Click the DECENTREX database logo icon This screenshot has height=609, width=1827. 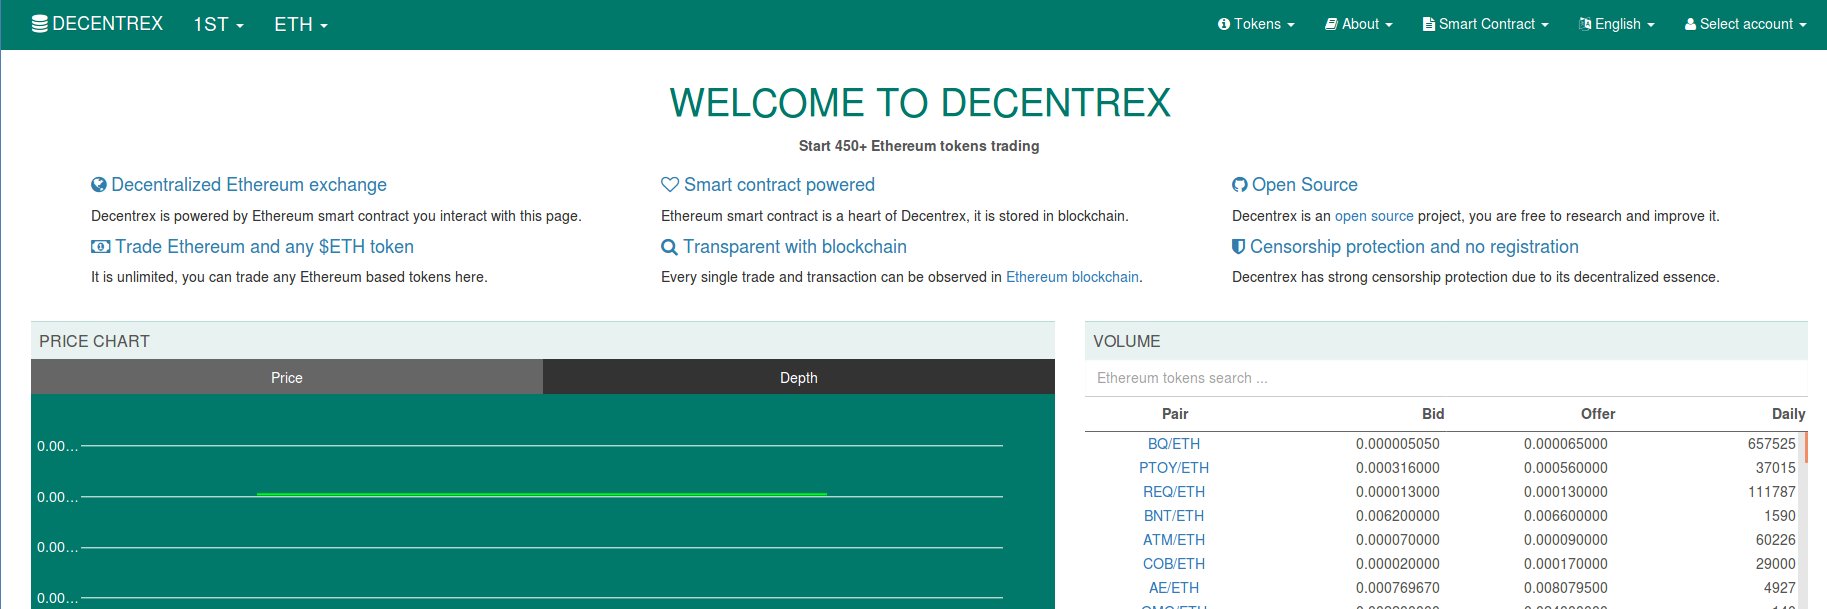coord(40,24)
